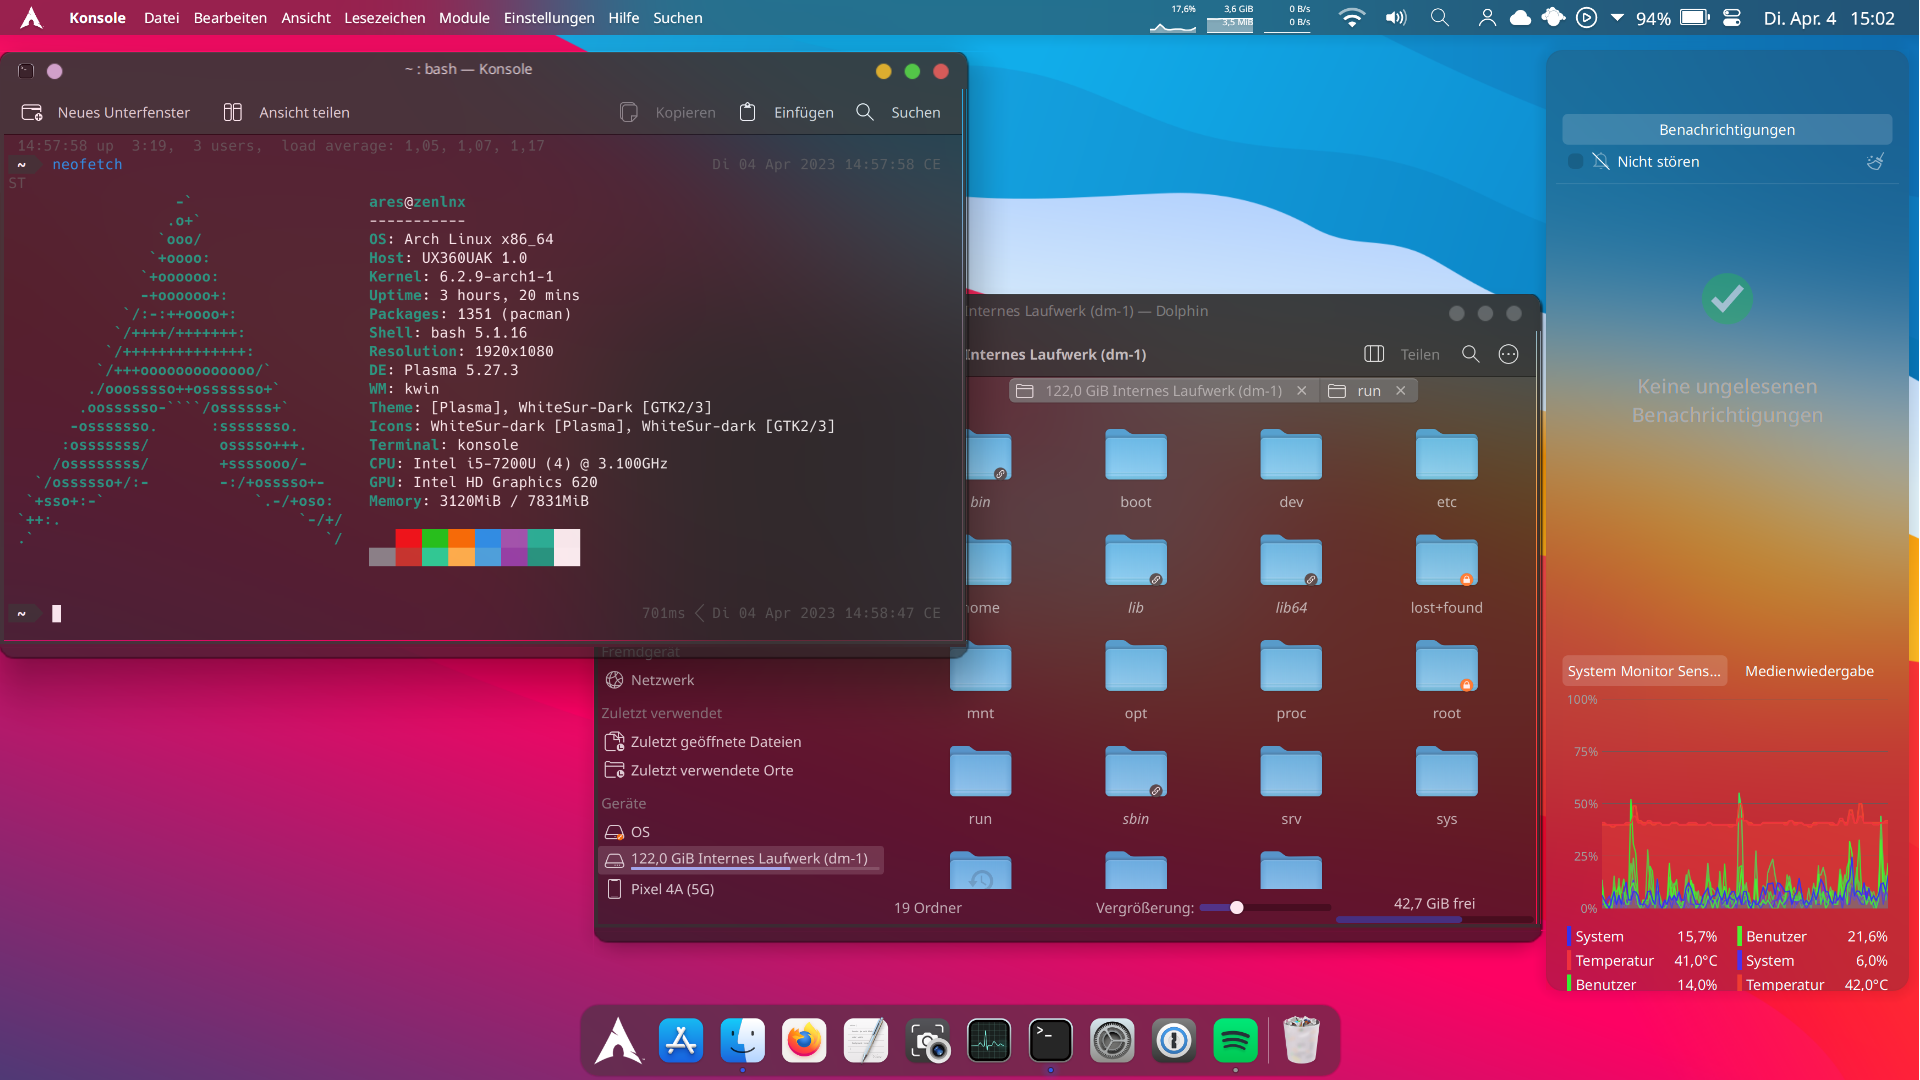Open the Suchen search in the Konsole toolbar

point(898,112)
